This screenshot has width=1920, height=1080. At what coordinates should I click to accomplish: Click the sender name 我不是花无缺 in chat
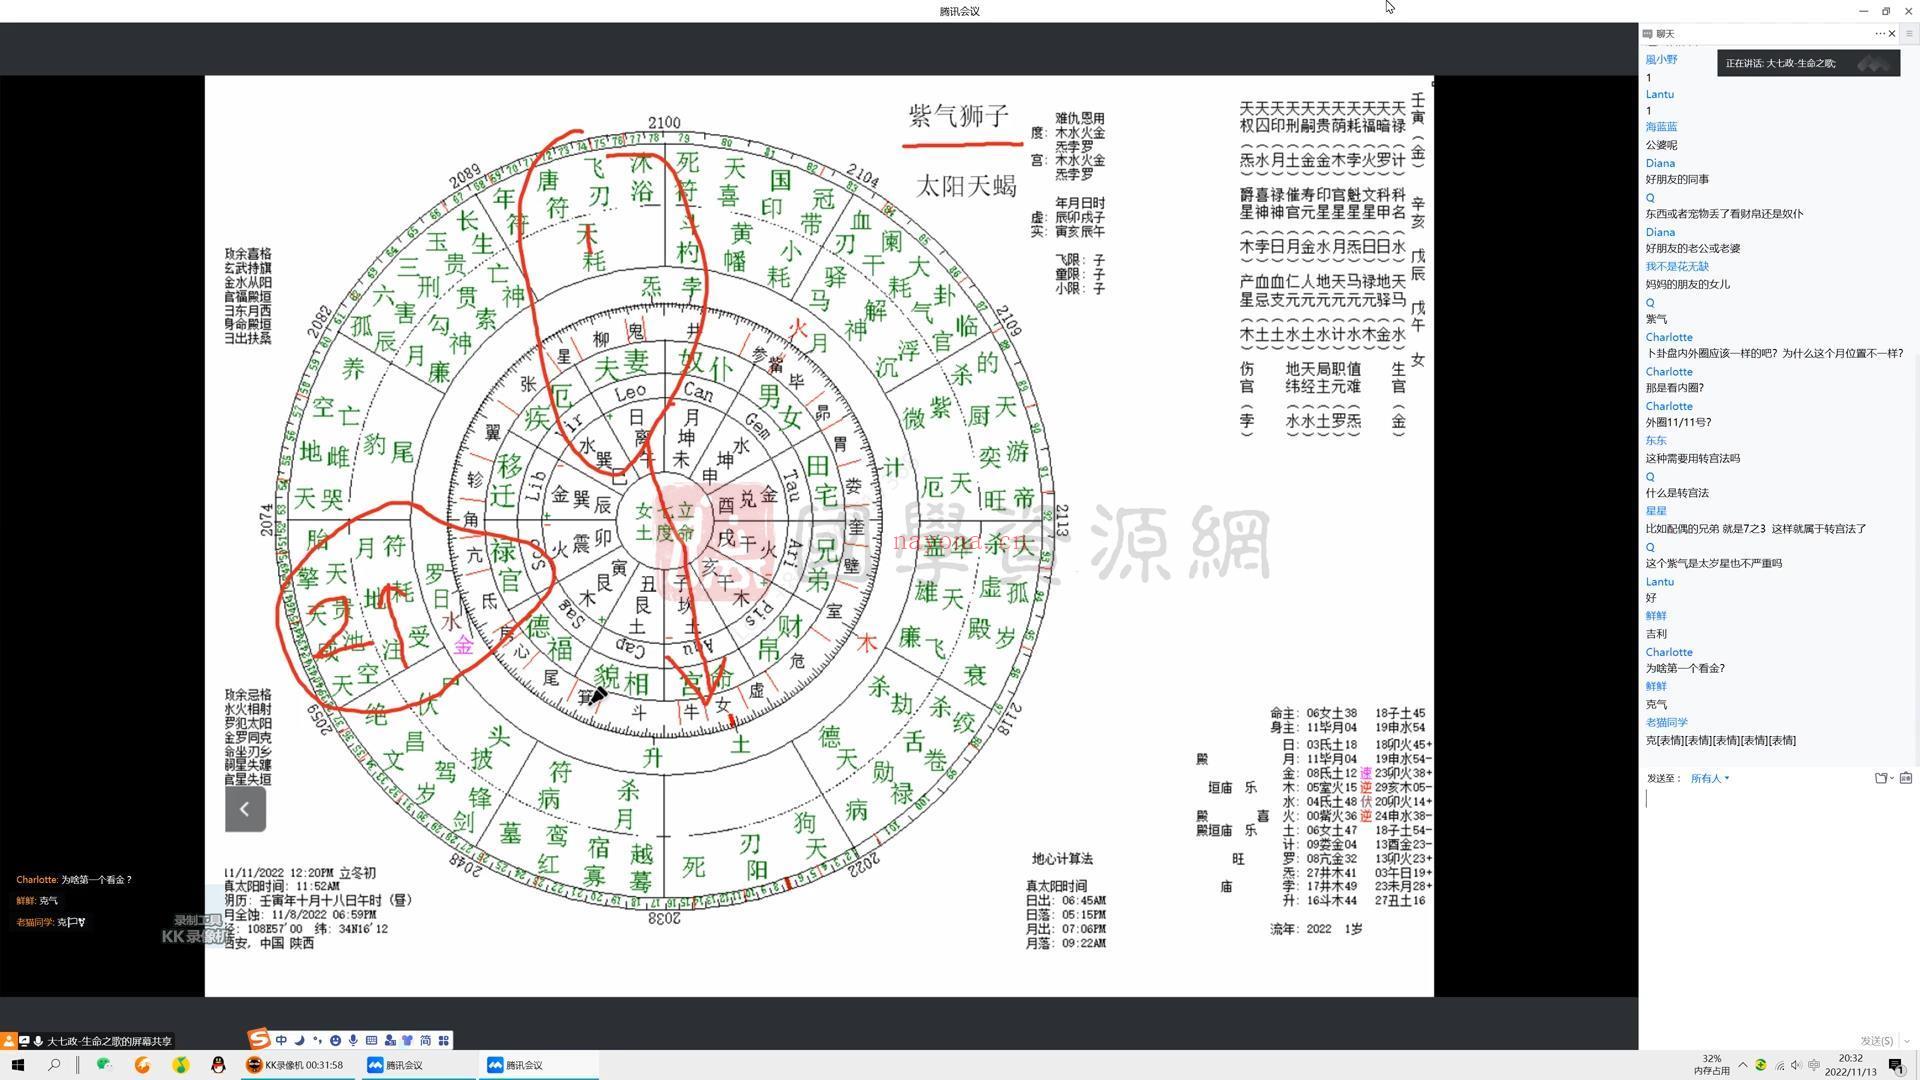(1677, 267)
